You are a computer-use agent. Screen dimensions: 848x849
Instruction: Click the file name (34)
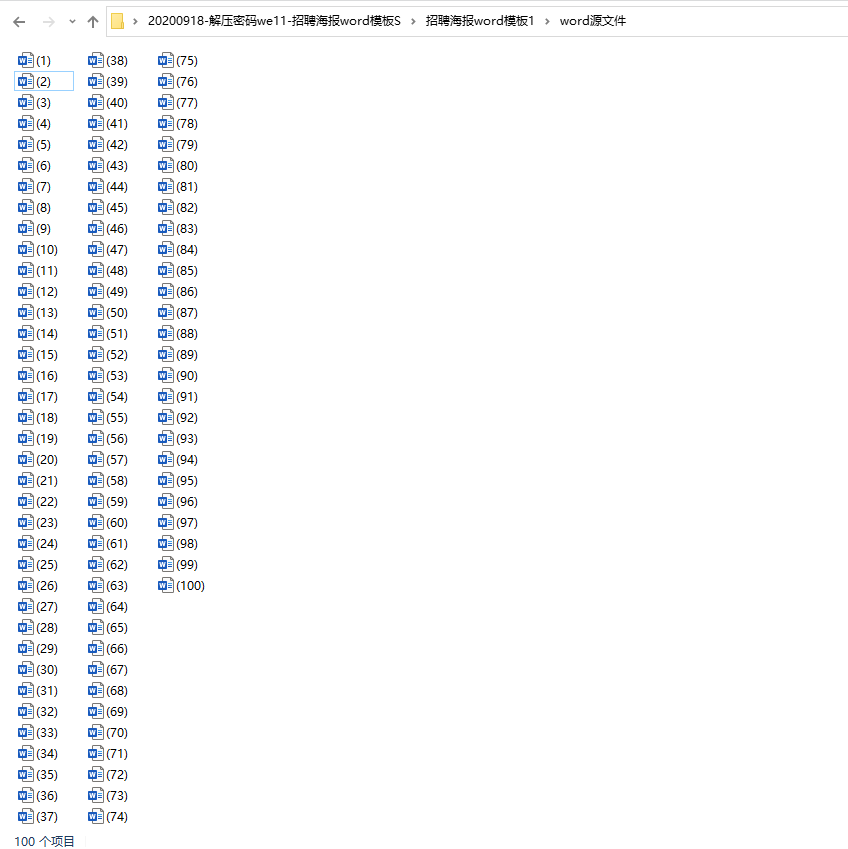47,753
